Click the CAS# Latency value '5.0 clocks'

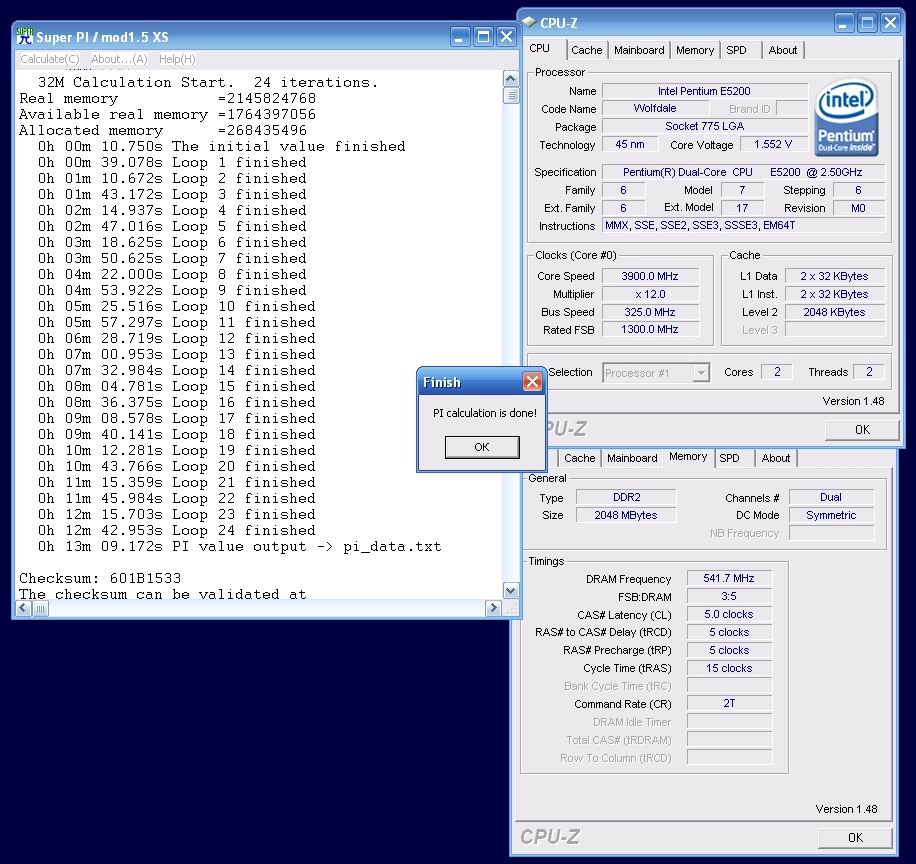(729, 615)
